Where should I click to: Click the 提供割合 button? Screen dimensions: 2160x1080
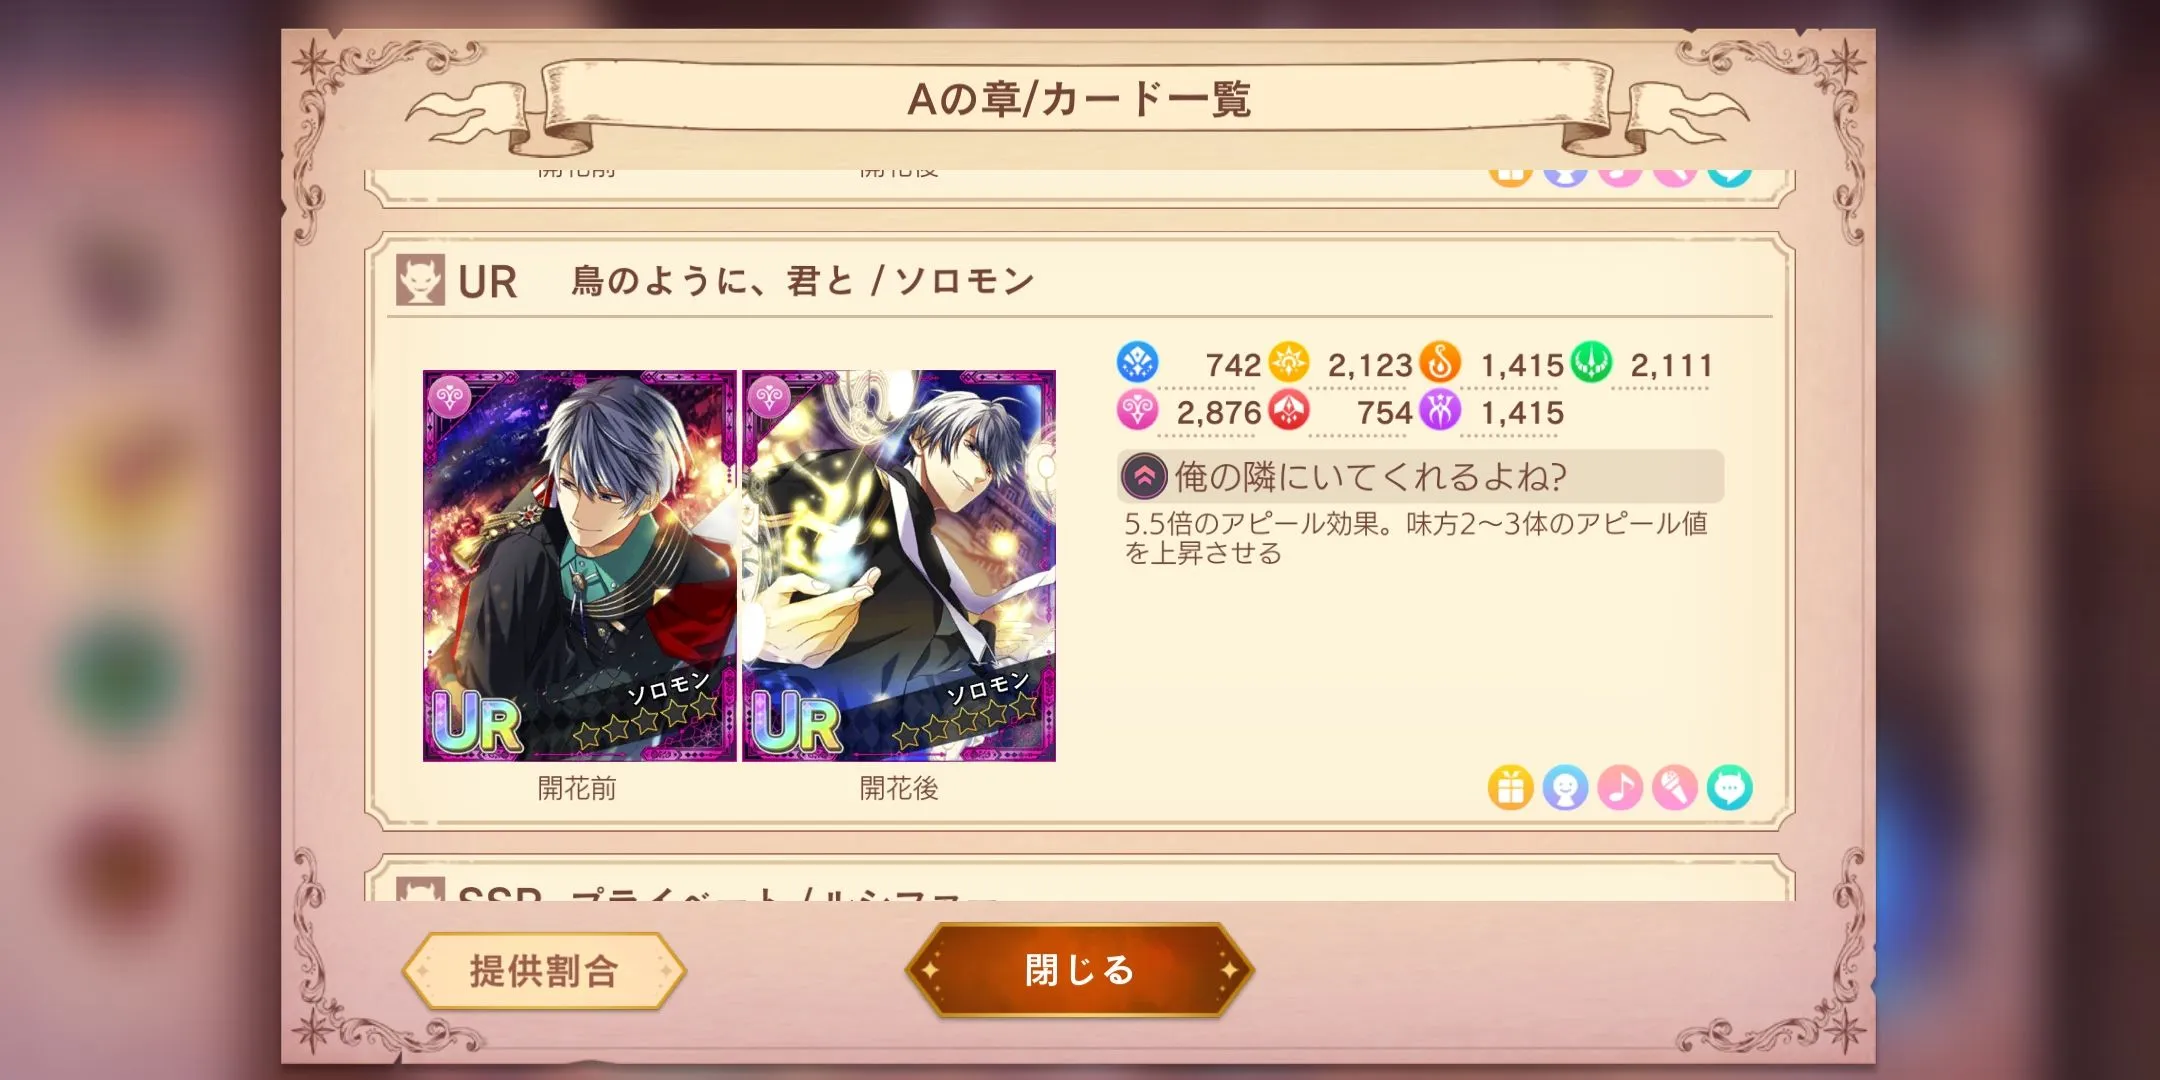tap(544, 971)
